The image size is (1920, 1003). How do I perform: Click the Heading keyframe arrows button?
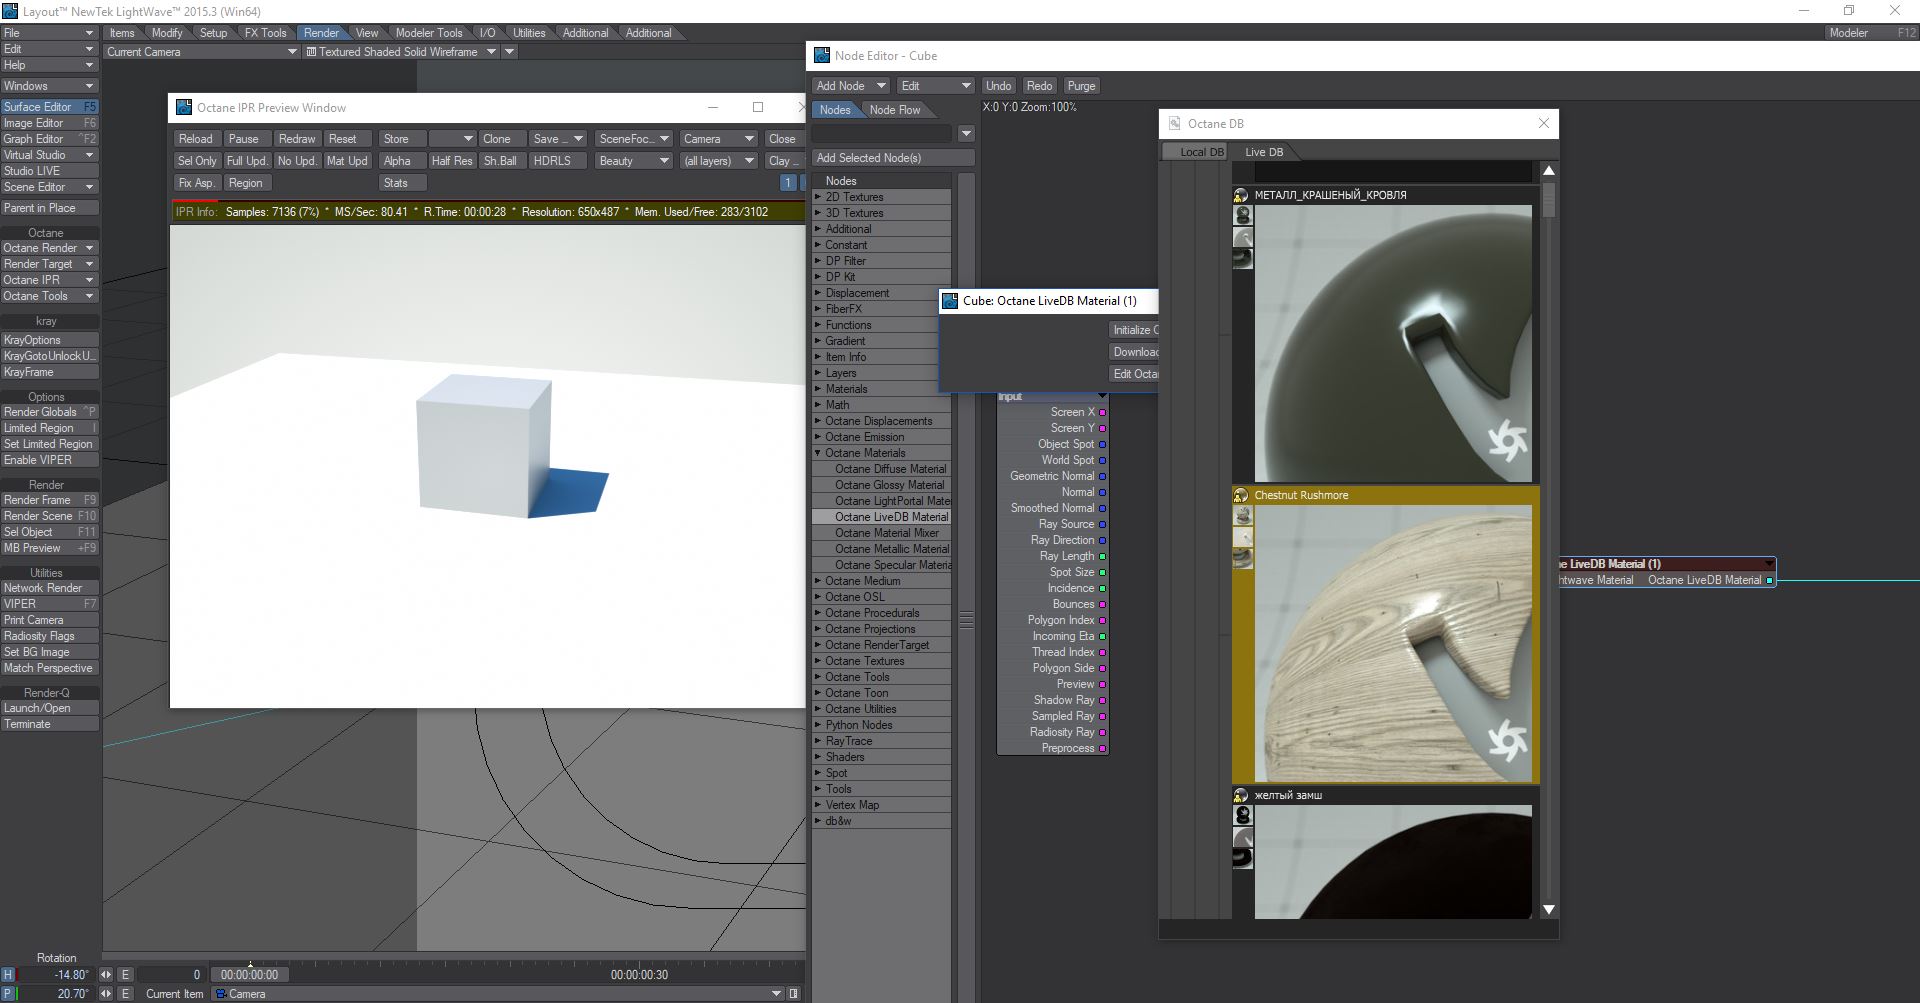click(x=106, y=974)
